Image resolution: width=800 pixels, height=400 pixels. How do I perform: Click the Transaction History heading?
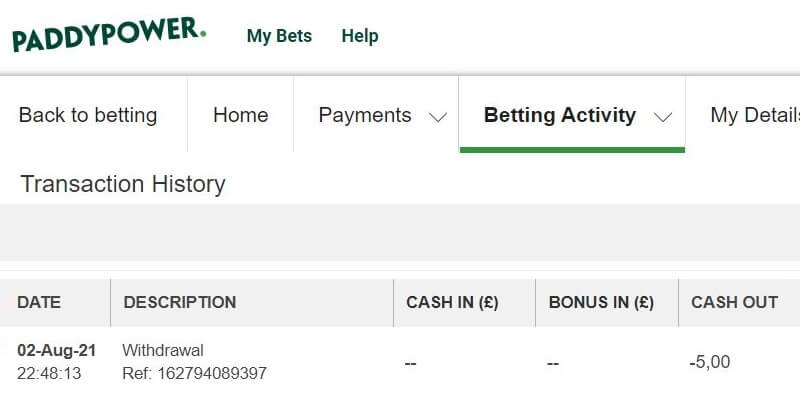[x=123, y=184]
